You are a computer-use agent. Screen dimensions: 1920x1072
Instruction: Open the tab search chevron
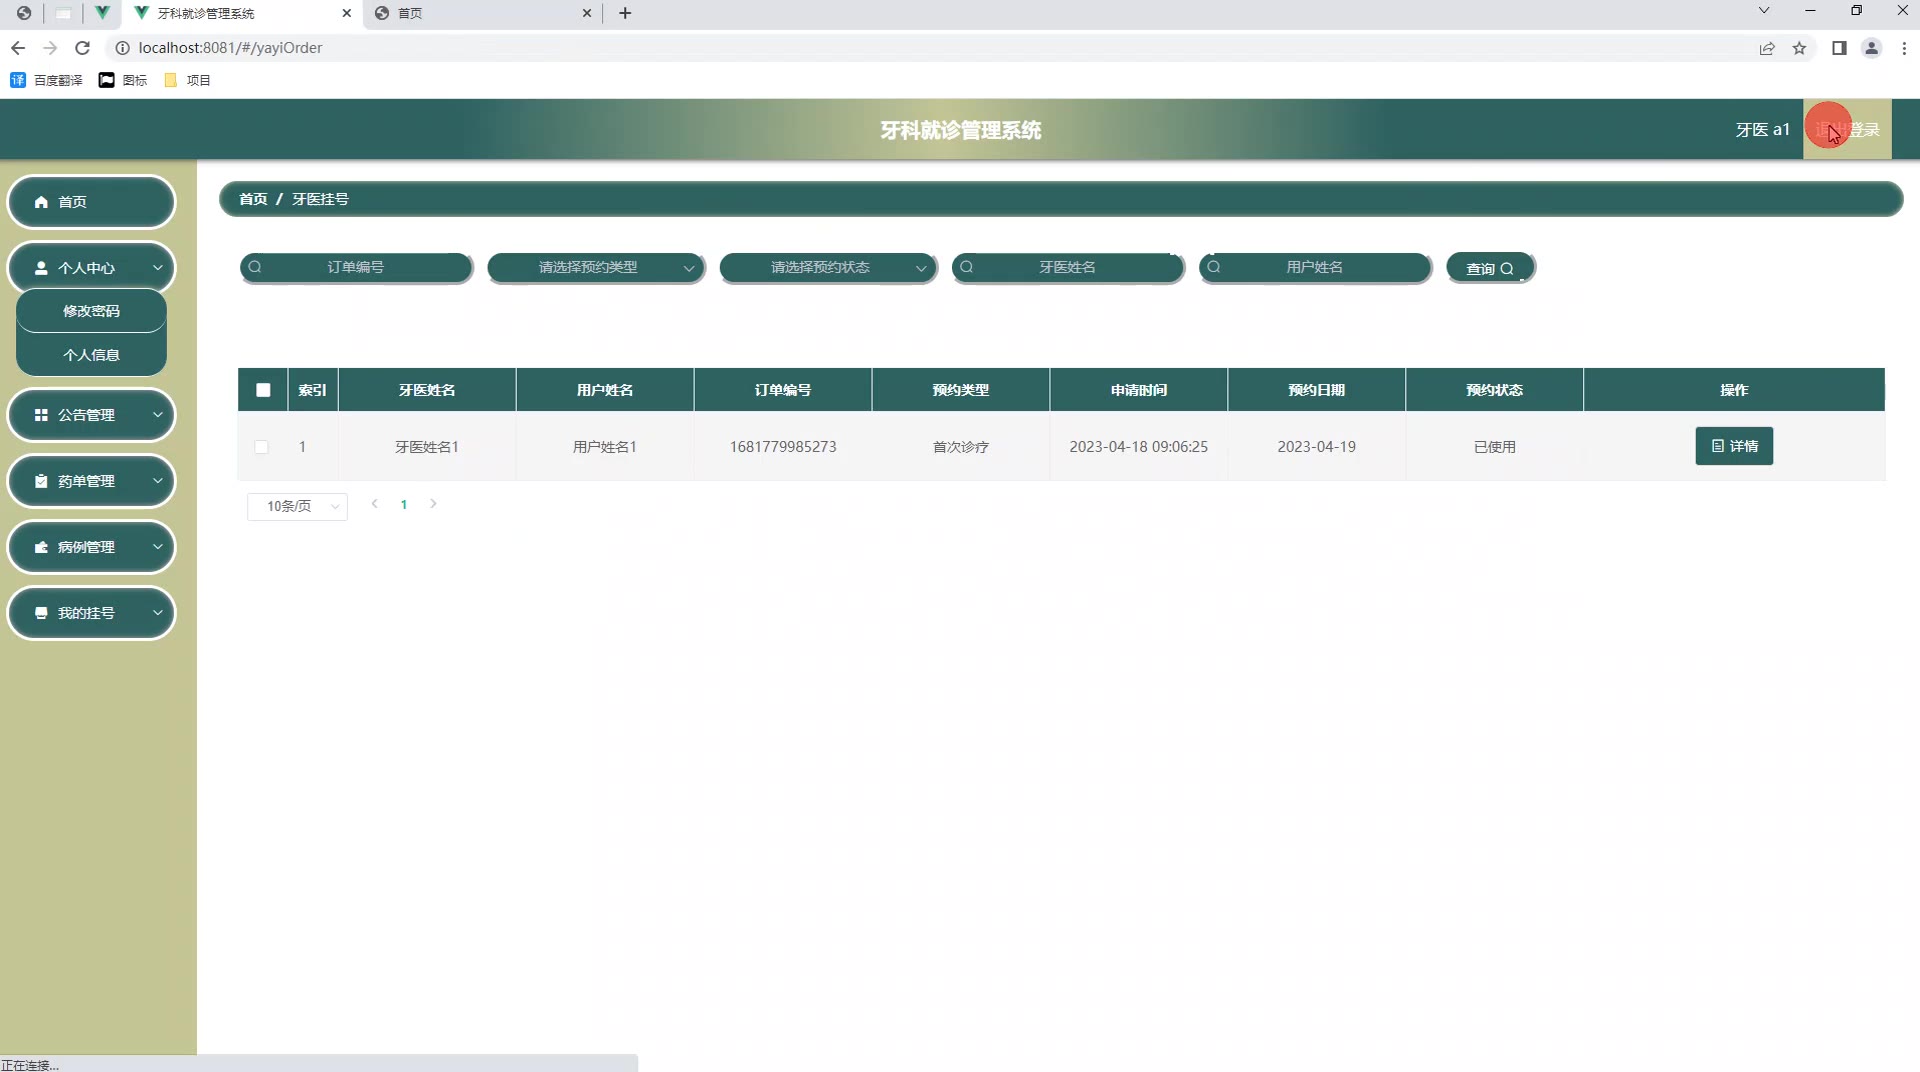(1764, 11)
